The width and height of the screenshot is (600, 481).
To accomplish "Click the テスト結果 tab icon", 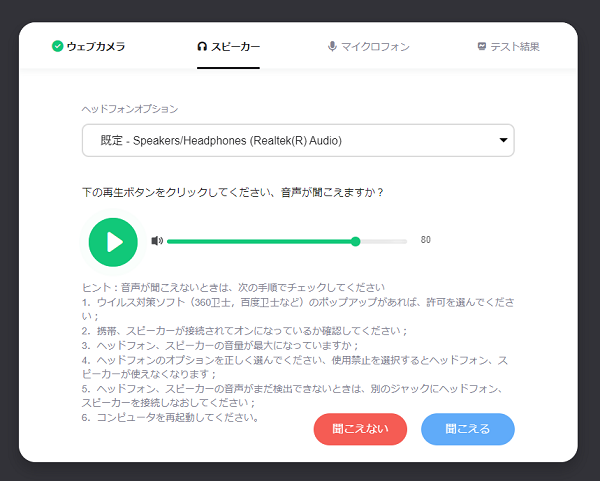I will pos(482,46).
